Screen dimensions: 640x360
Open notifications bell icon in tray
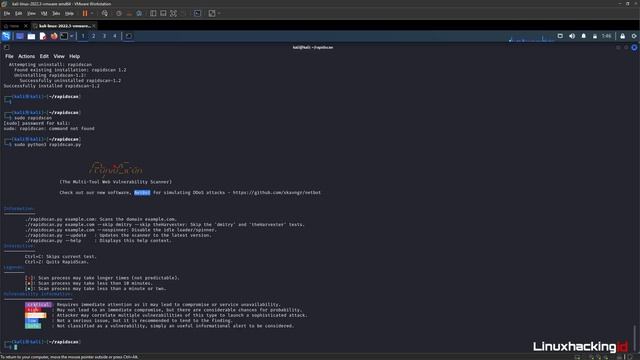[584, 36]
